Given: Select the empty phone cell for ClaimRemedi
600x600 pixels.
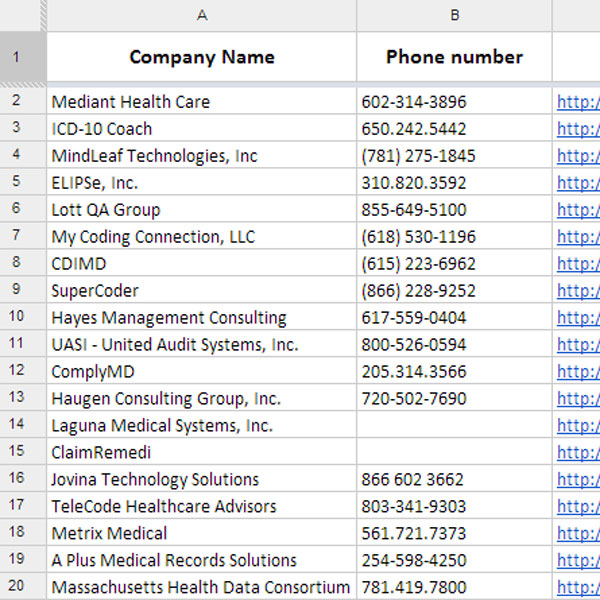Looking at the screenshot, I should (454, 452).
